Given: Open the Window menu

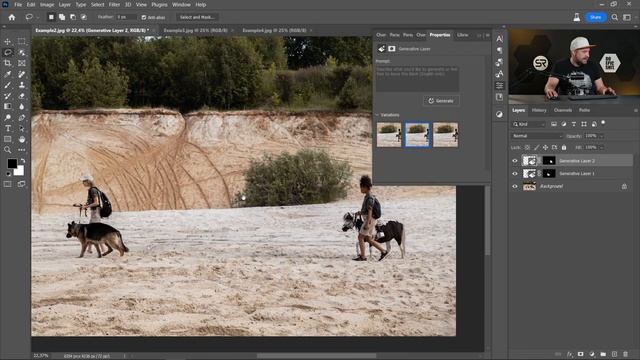Looking at the screenshot, I should pos(181,4).
